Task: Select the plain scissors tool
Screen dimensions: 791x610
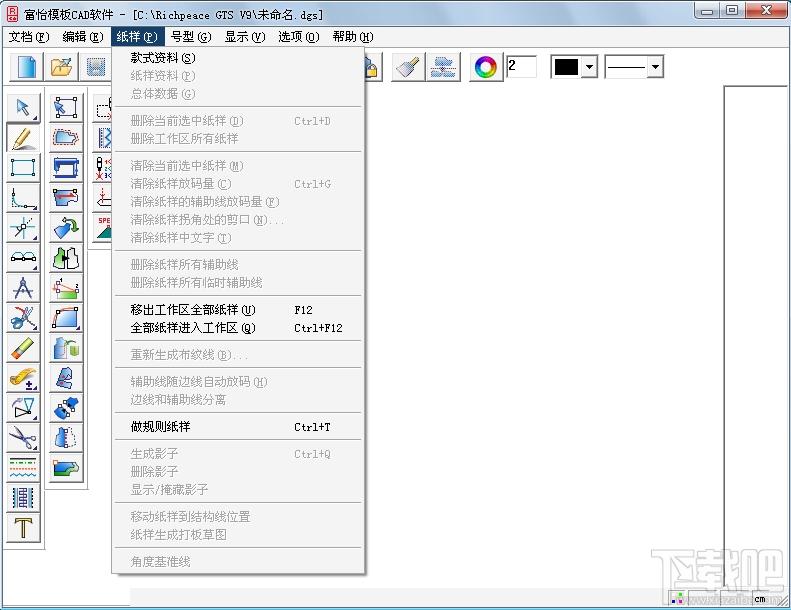Action: click(23, 437)
